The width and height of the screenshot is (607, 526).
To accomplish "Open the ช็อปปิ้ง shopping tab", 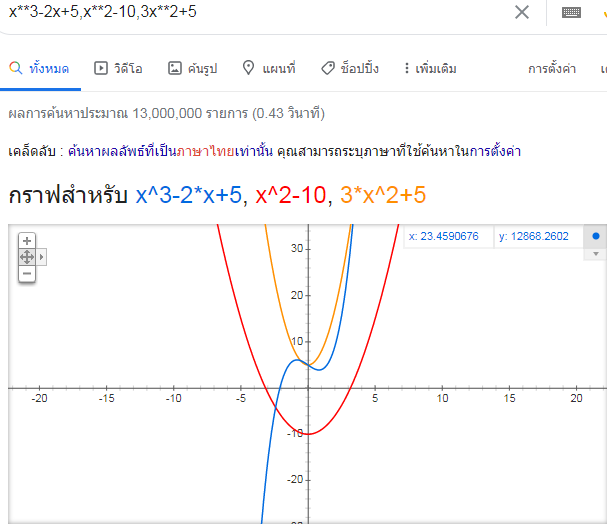I will coord(350,69).
